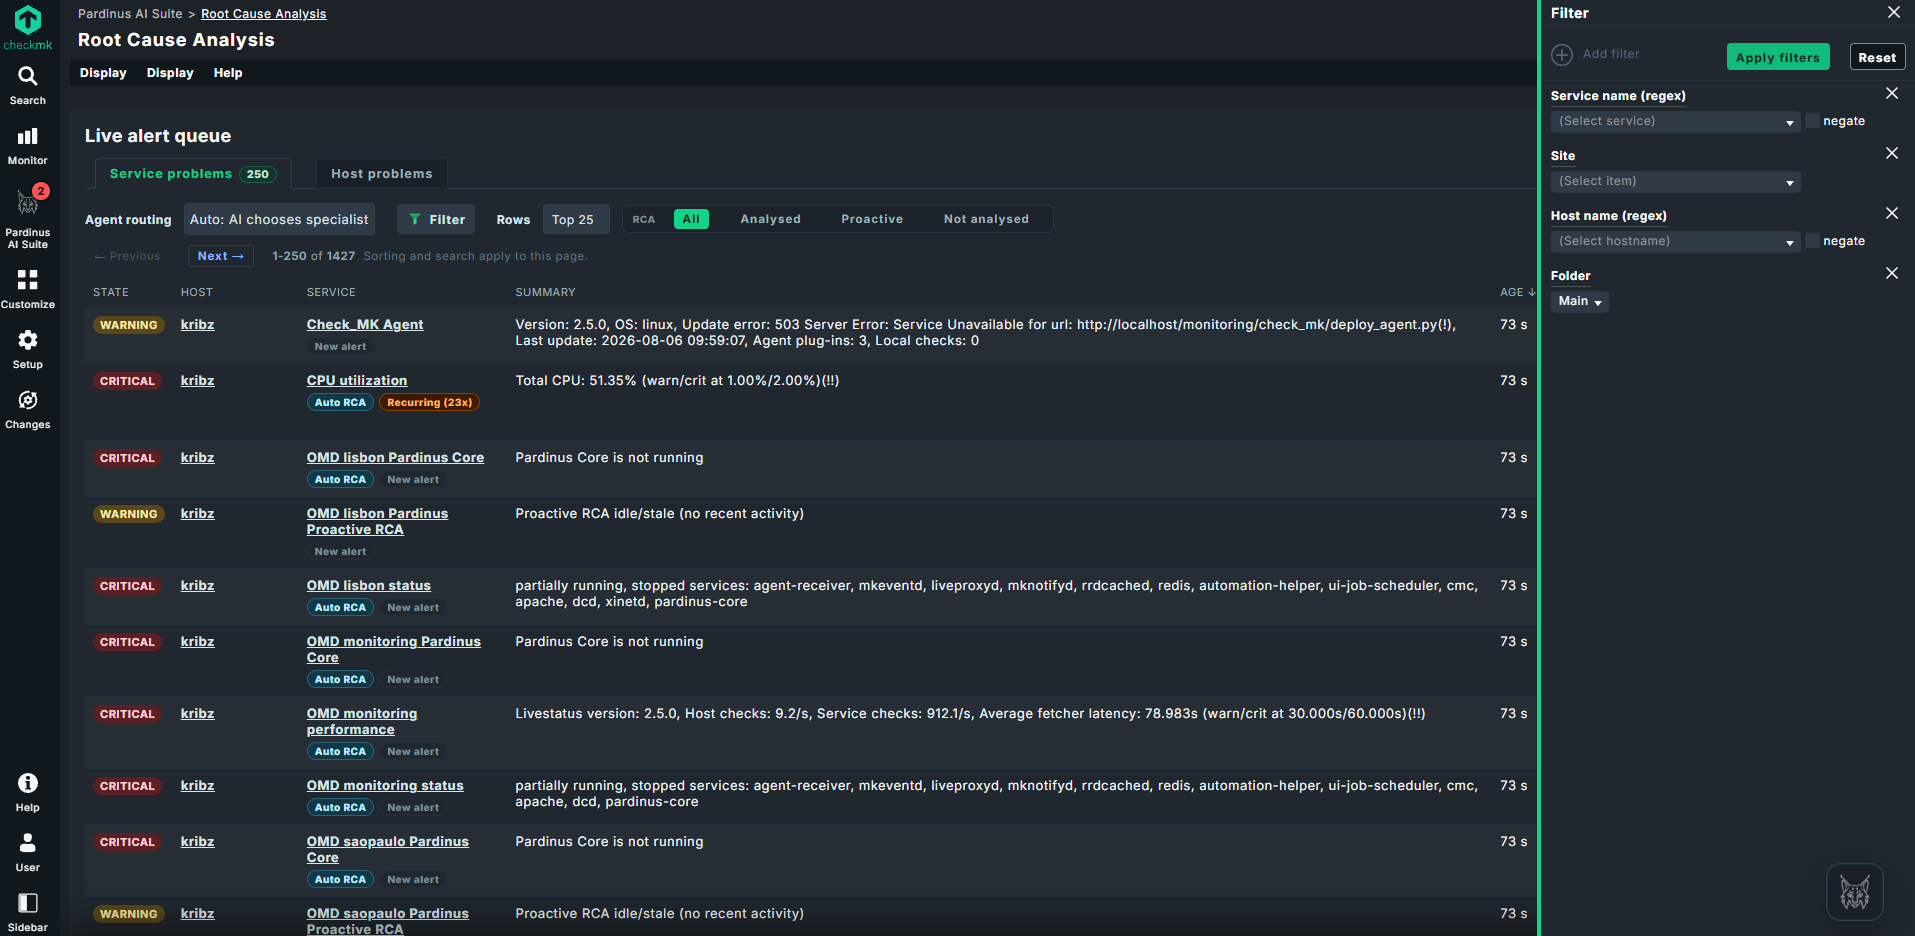The height and width of the screenshot is (936, 1915).
Task: Open the Help menu
Action: tap(228, 73)
